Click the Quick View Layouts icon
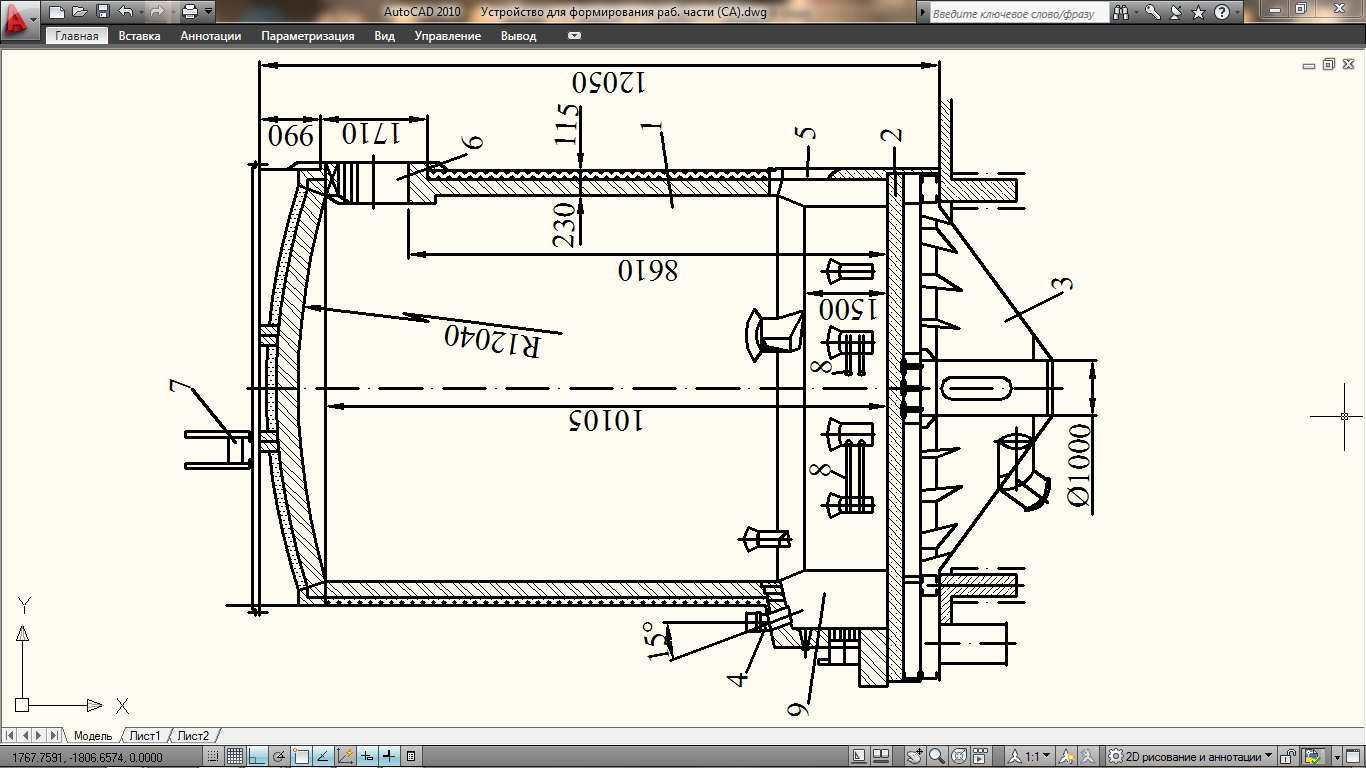 [x=859, y=756]
